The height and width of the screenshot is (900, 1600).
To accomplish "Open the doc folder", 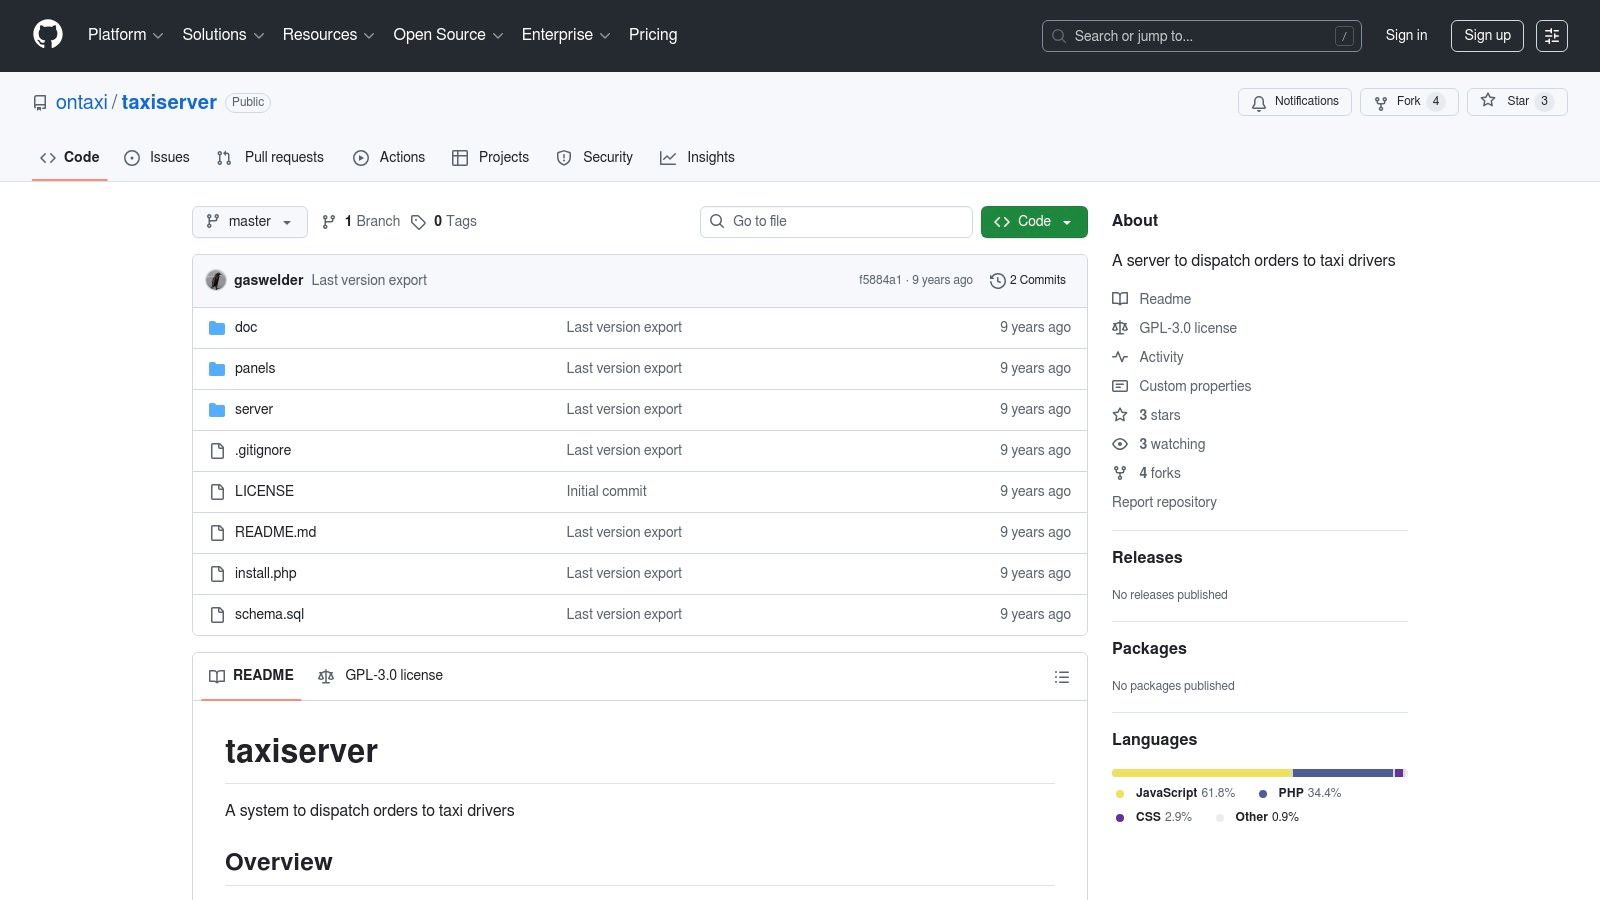I will (245, 327).
